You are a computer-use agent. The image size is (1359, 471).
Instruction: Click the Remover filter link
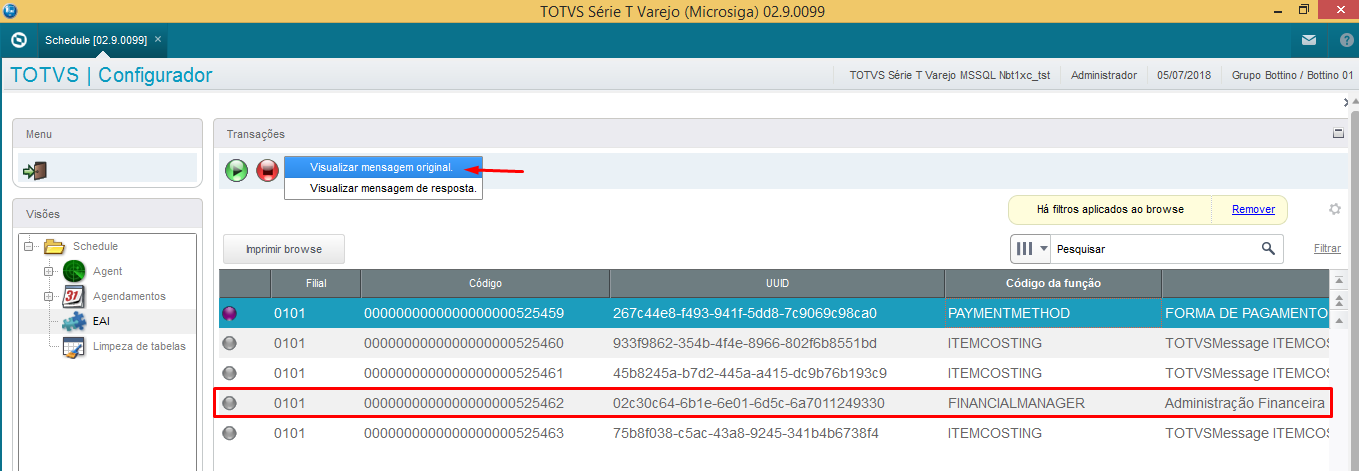1253,209
